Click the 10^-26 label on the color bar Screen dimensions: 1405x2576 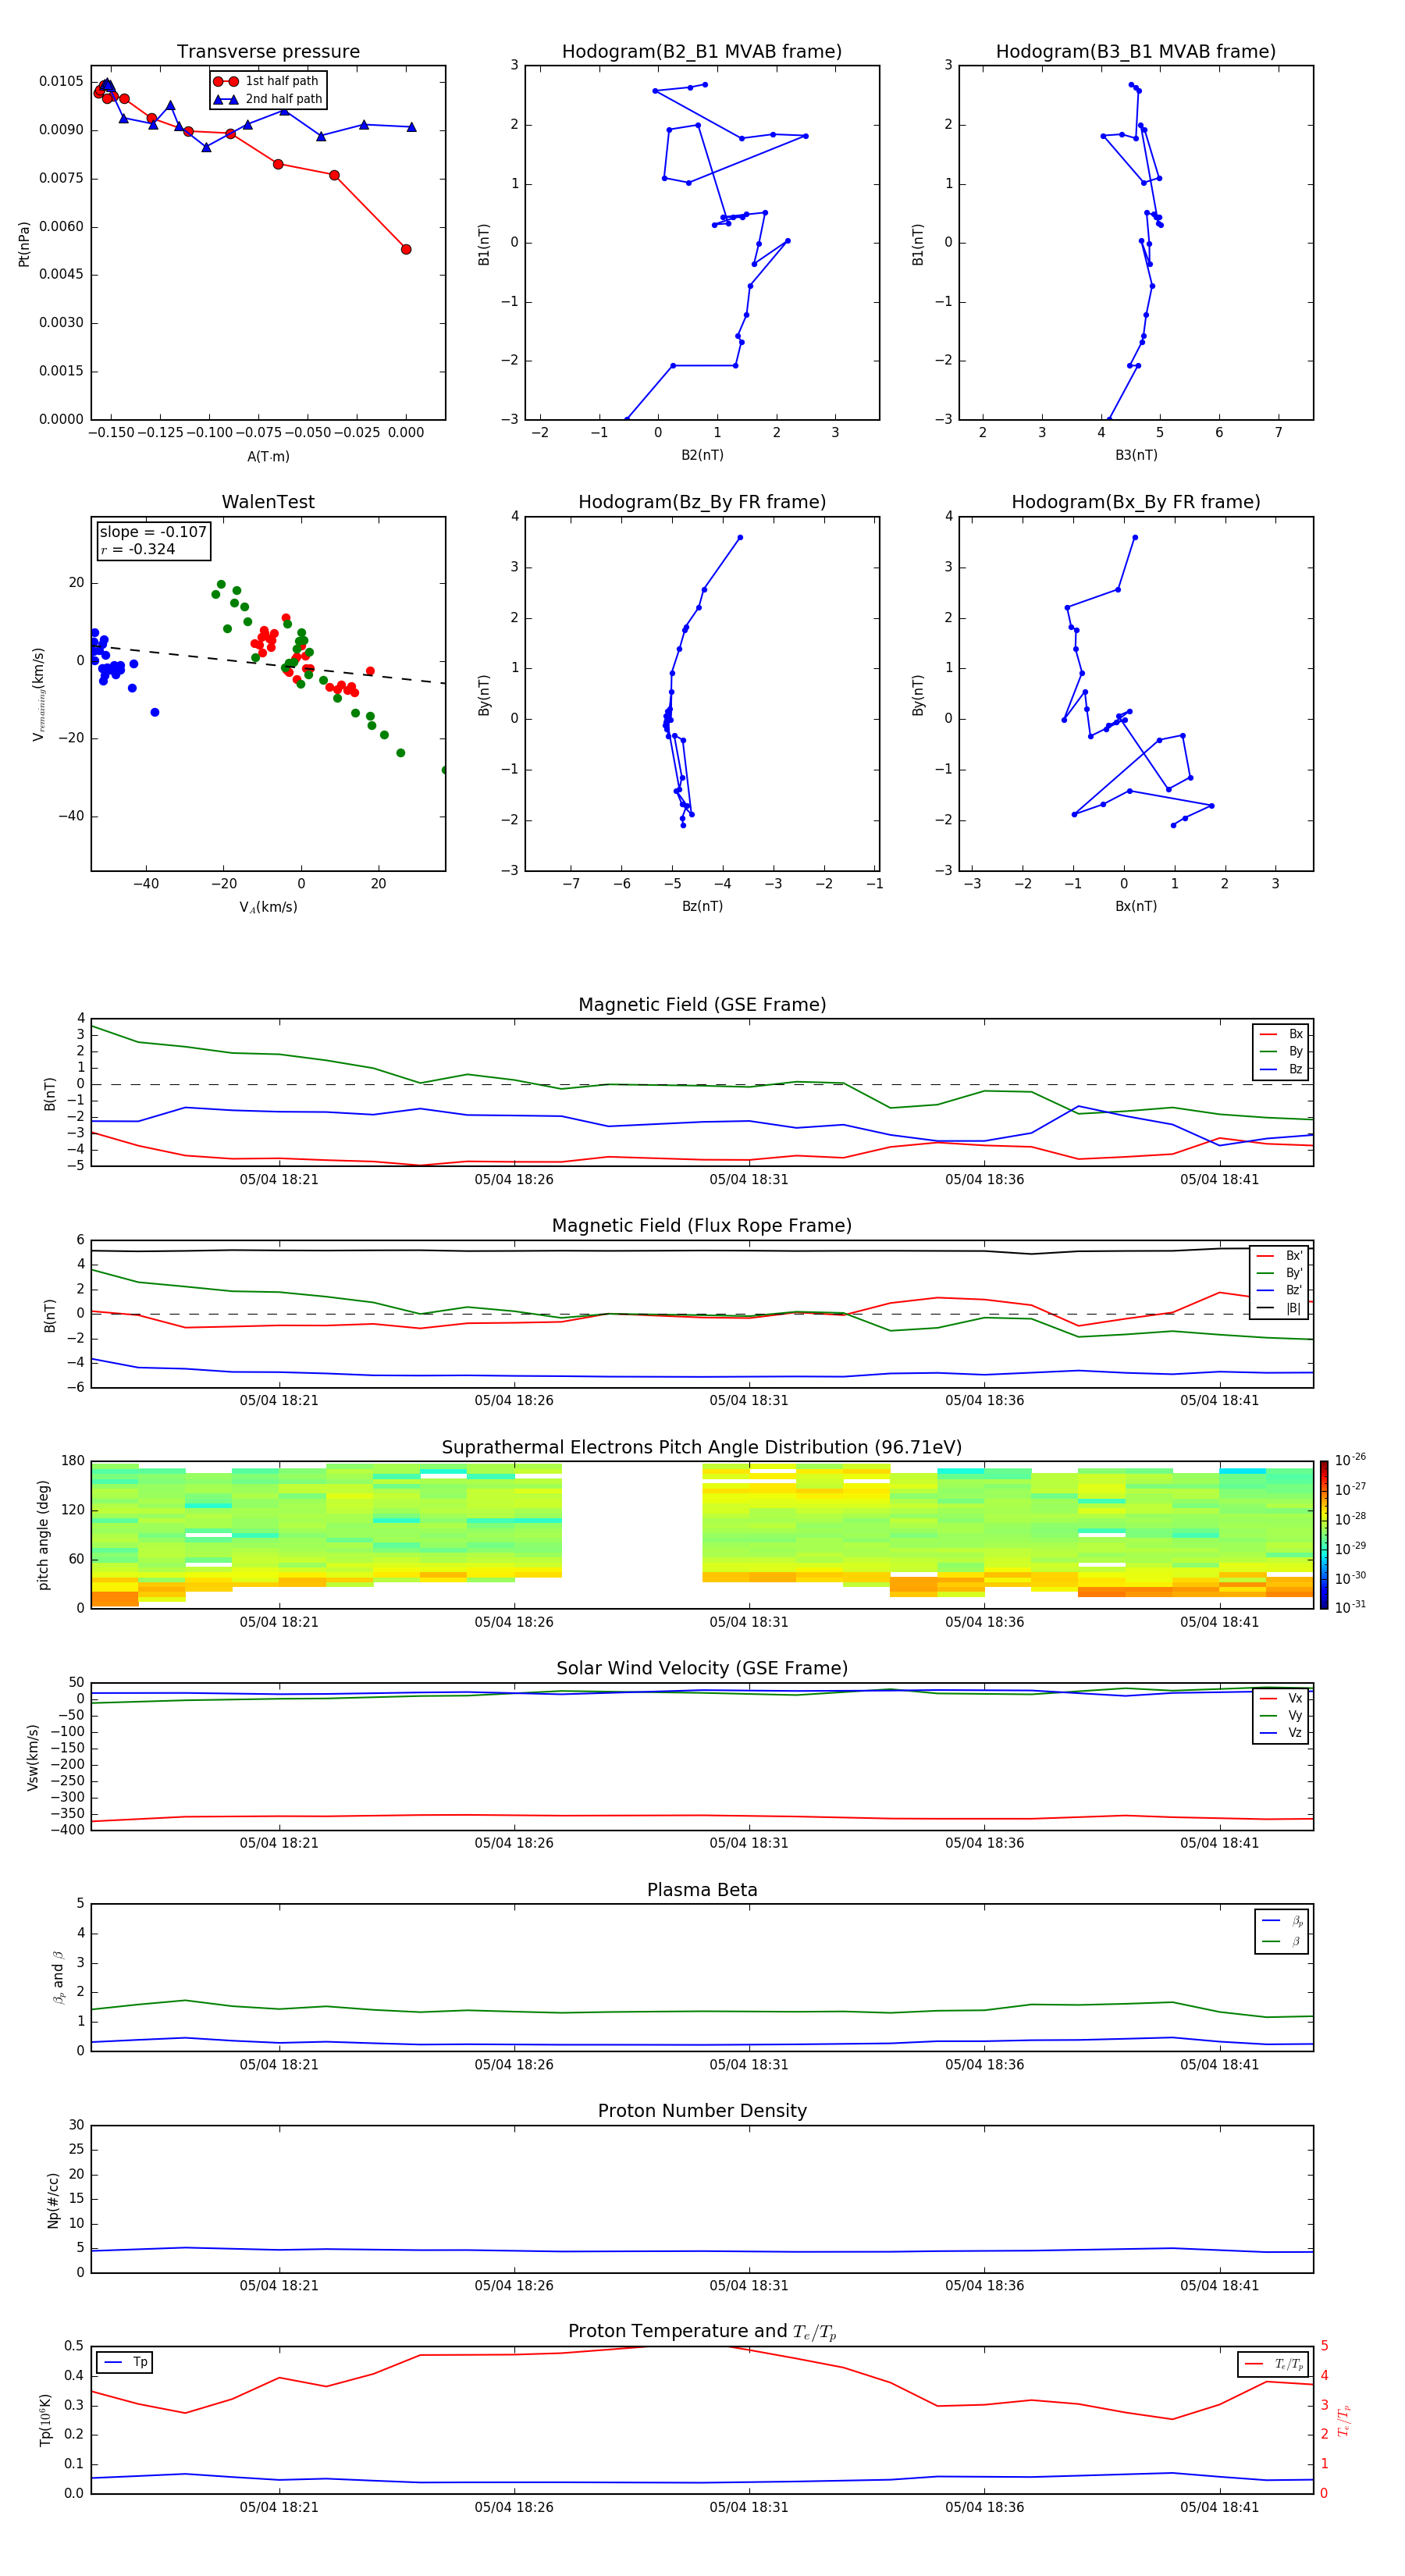click(x=1349, y=1460)
